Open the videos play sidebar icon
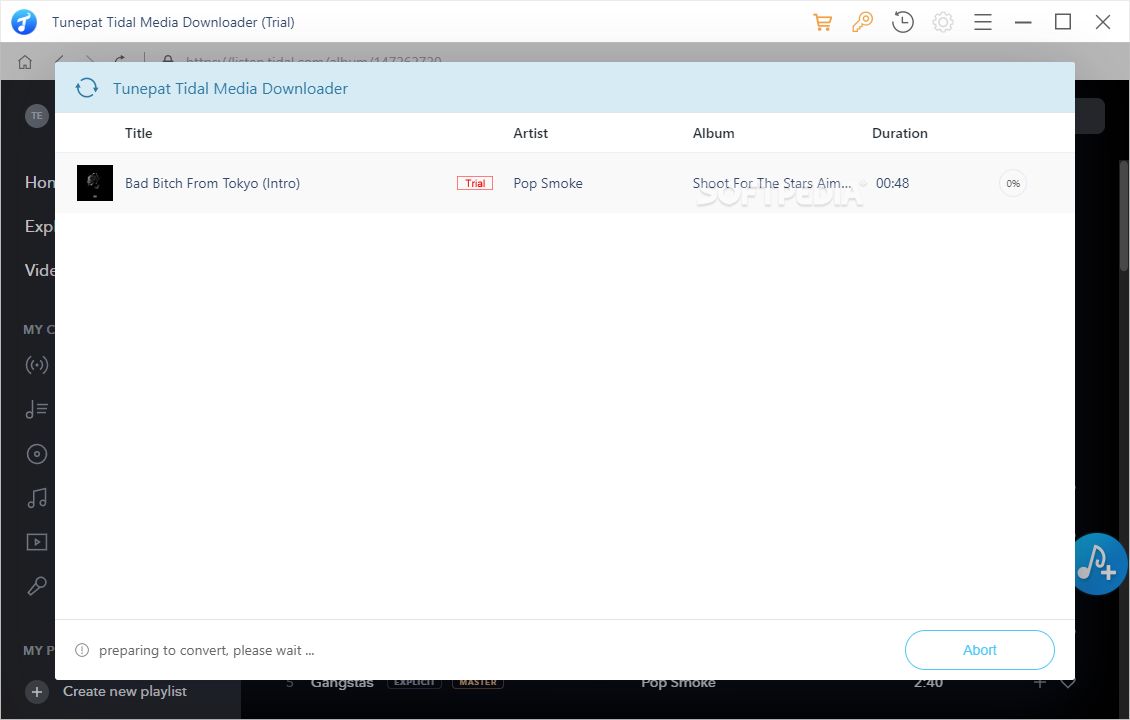The height and width of the screenshot is (720, 1130). (37, 542)
